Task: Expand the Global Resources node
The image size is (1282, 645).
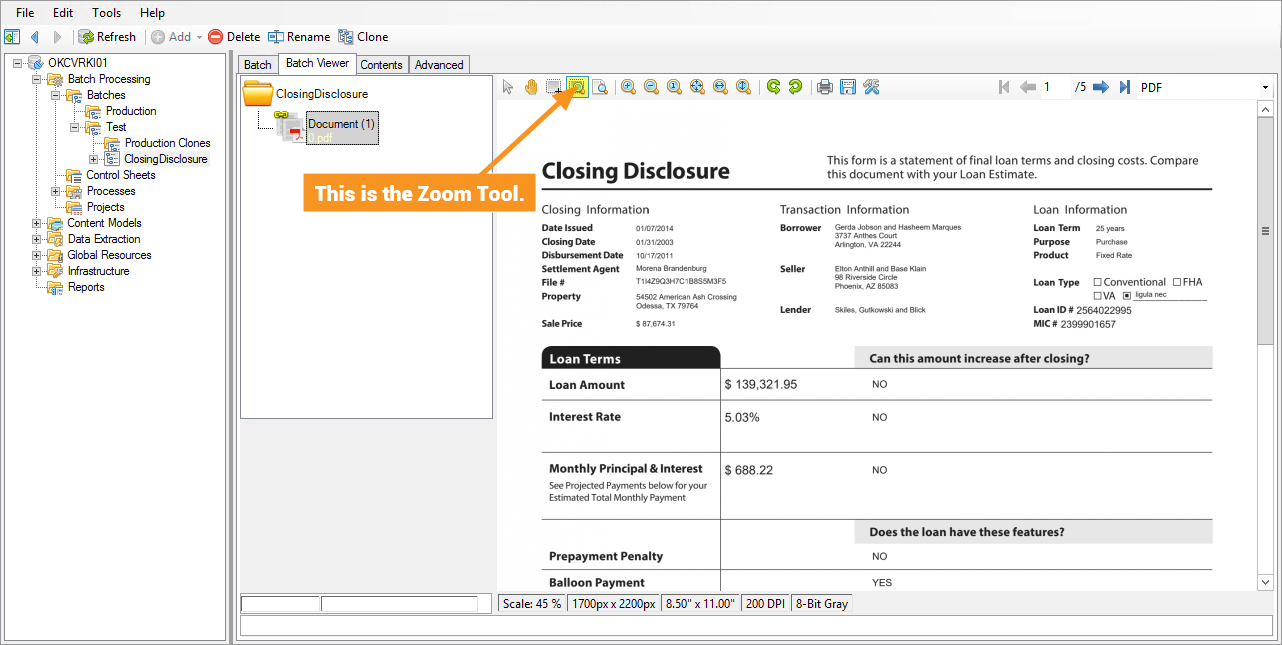Action: tap(37, 255)
